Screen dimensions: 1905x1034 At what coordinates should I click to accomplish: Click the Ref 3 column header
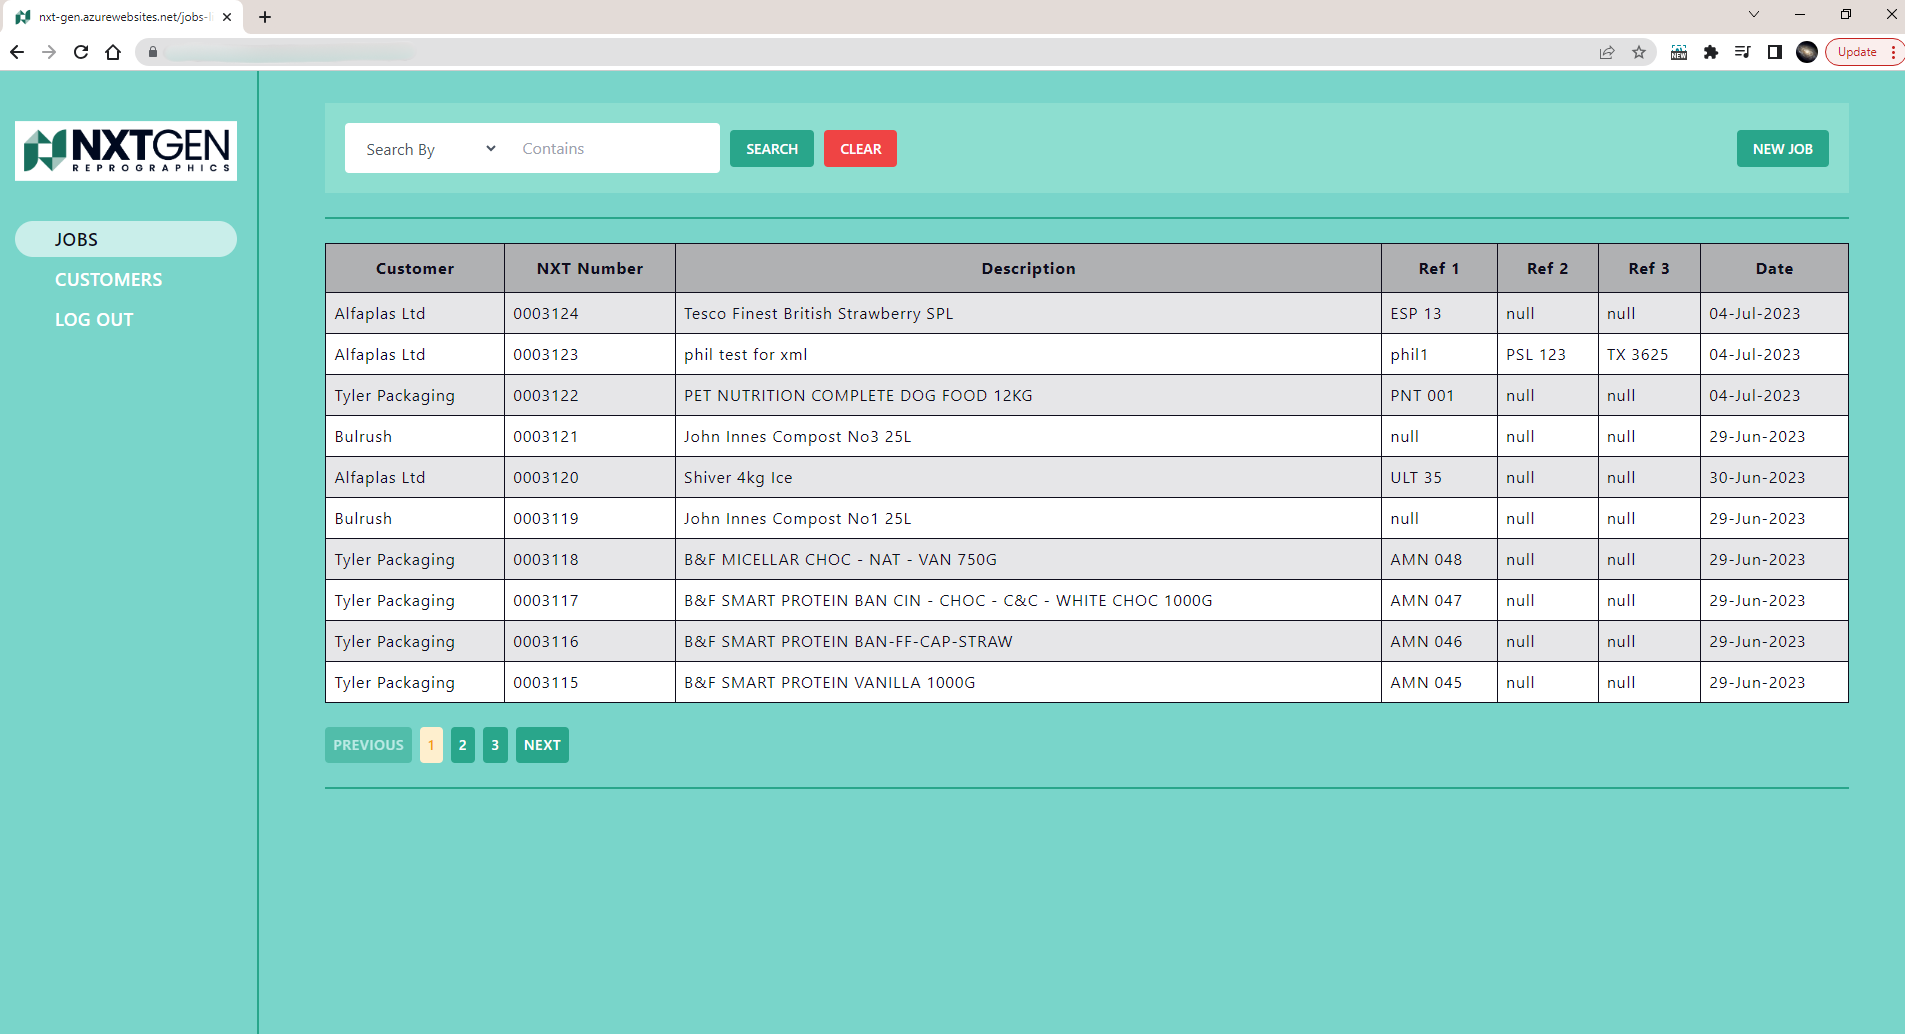tap(1649, 268)
